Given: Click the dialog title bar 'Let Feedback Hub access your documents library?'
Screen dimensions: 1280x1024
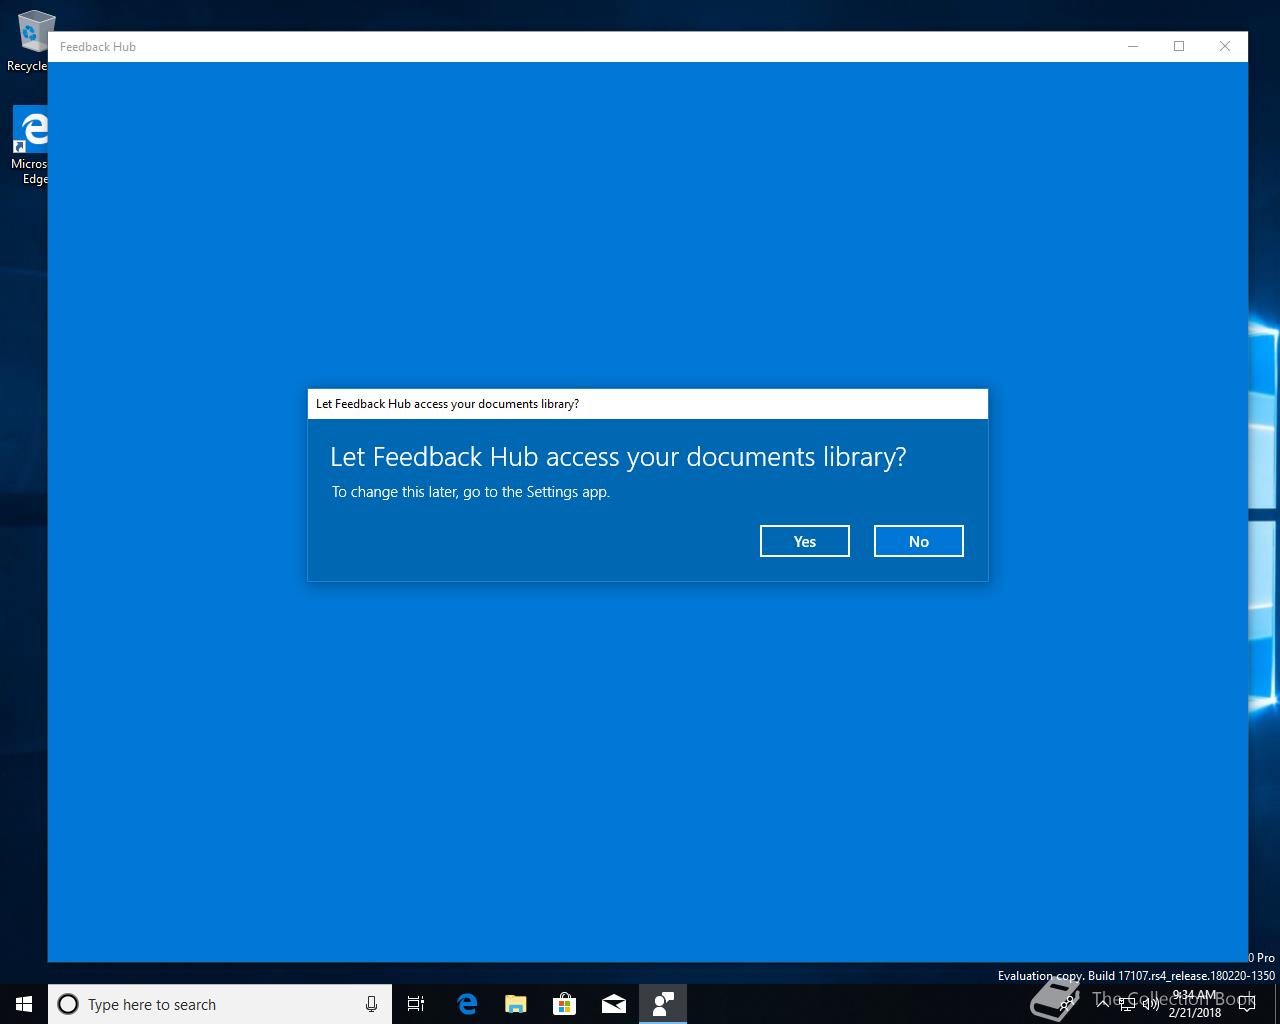Looking at the screenshot, I should tap(647, 404).
